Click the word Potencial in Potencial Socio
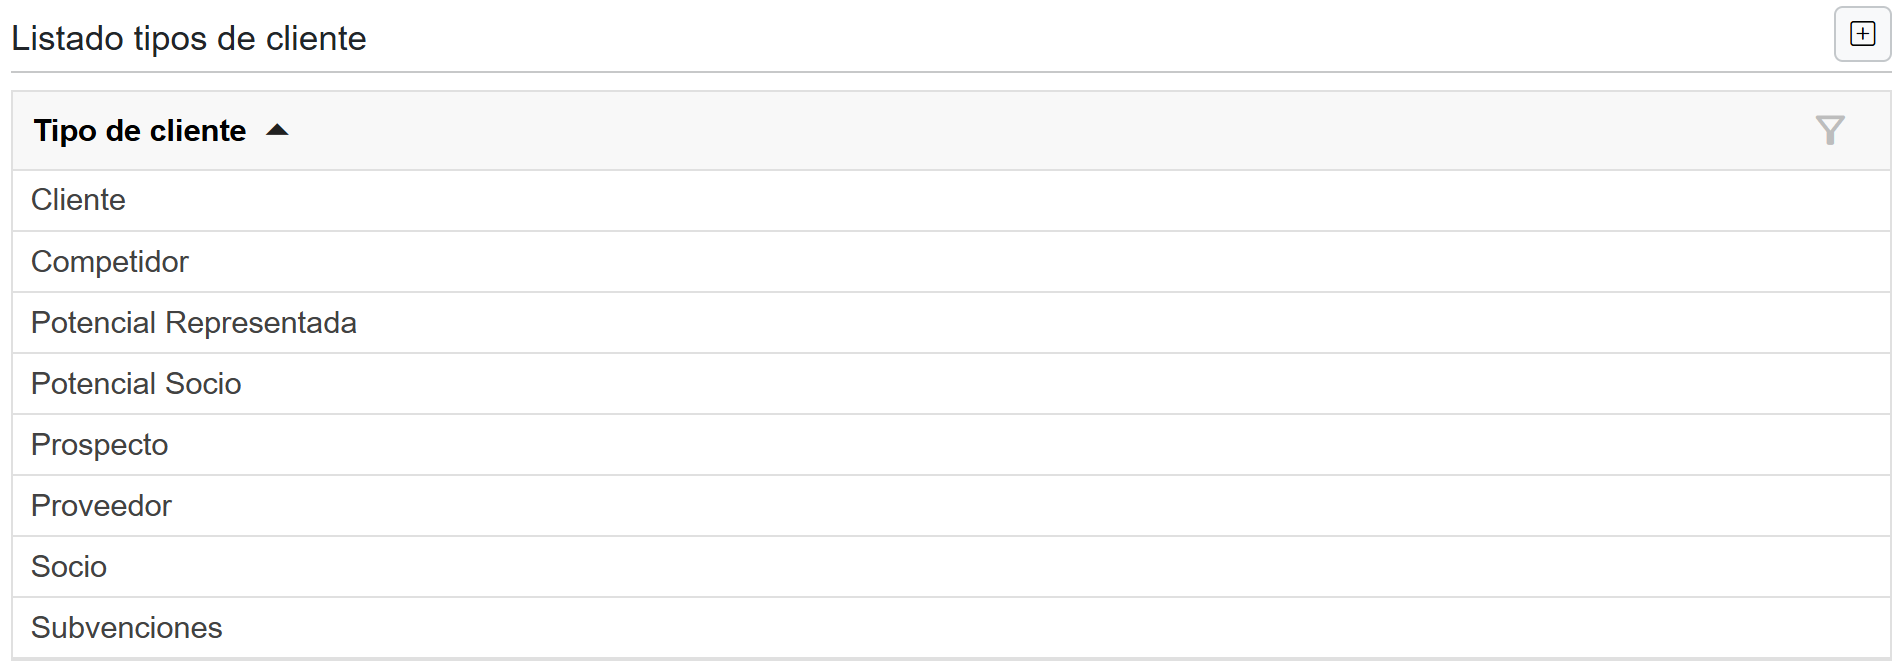The height and width of the screenshot is (672, 1897). [93, 384]
